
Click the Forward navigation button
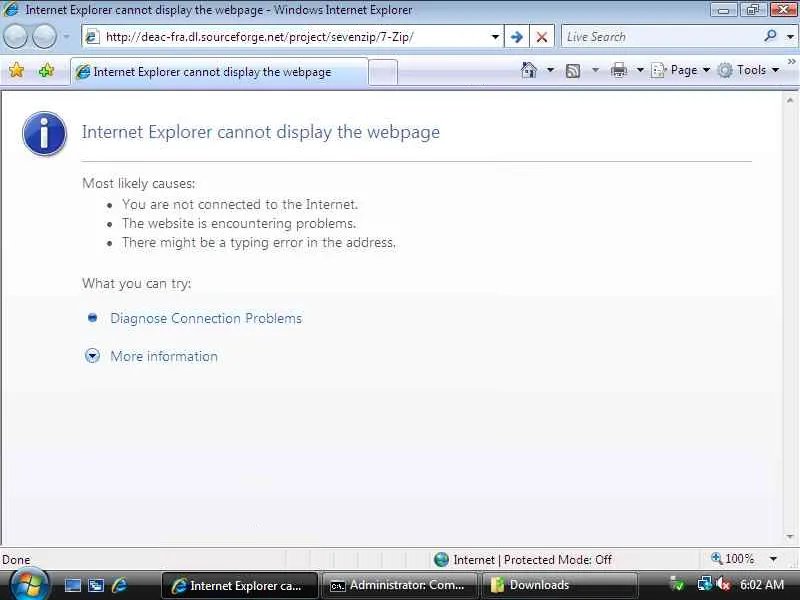[x=44, y=37]
